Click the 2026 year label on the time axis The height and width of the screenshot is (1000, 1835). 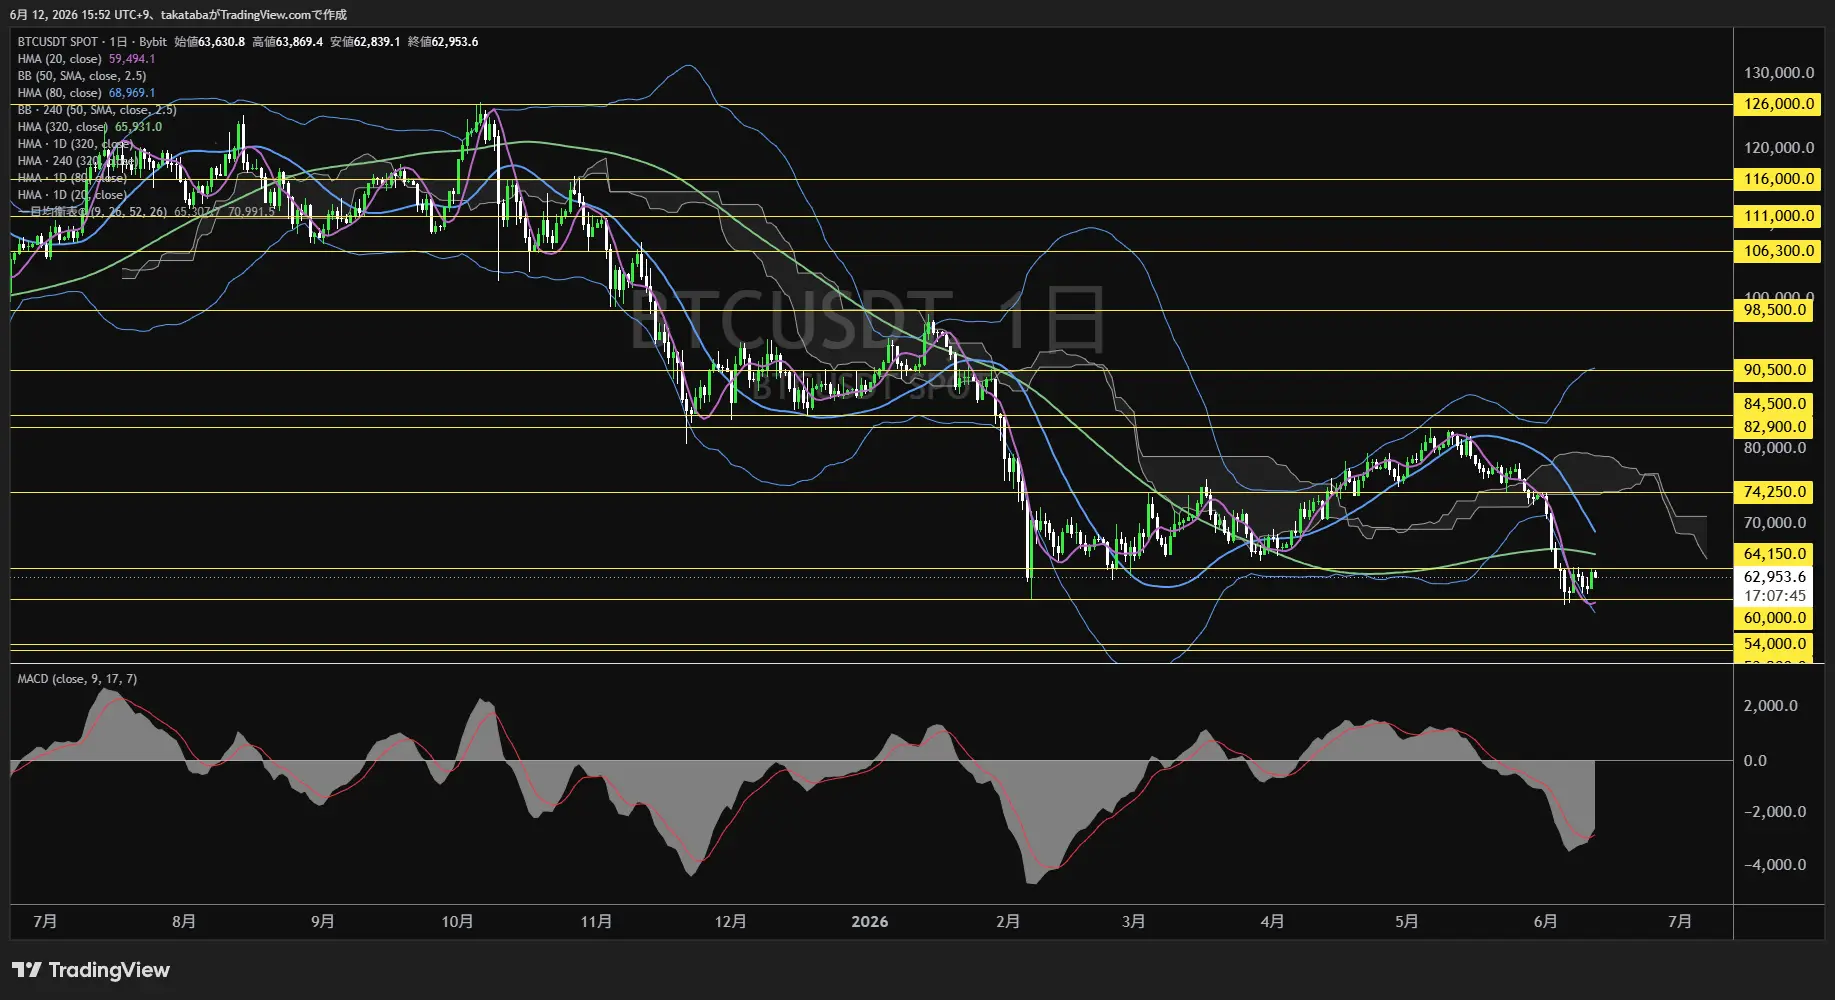870,922
